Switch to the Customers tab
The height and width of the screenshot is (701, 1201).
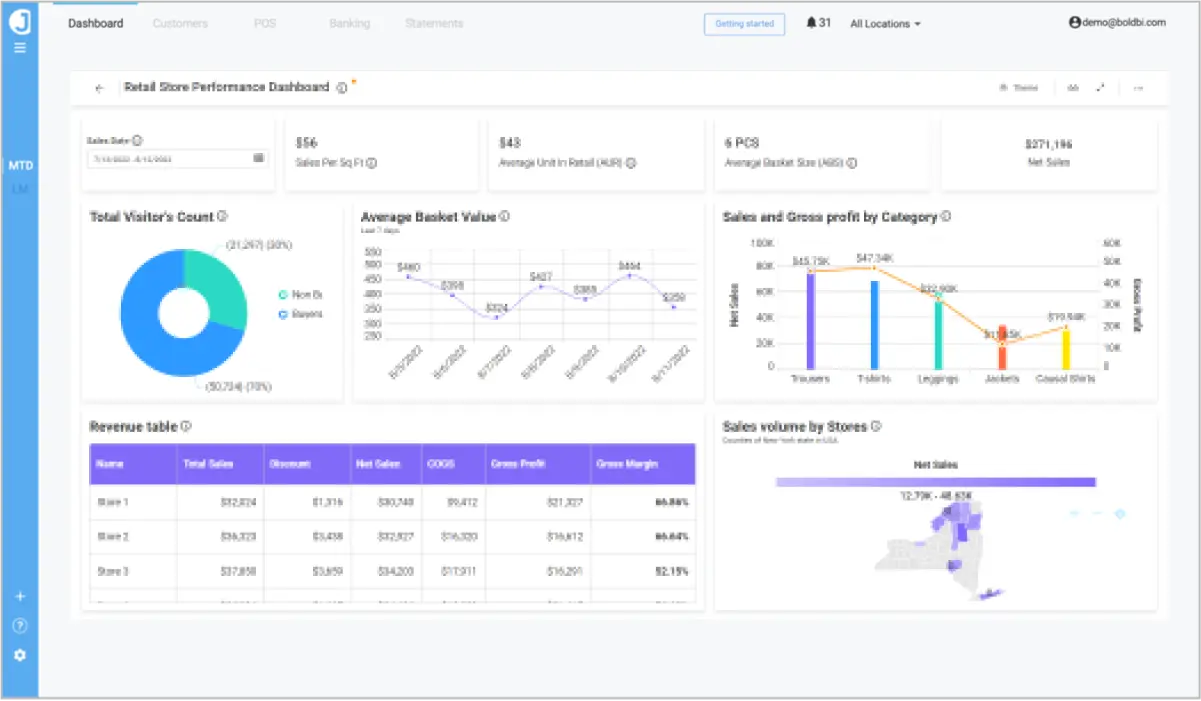pyautogui.click(x=179, y=23)
